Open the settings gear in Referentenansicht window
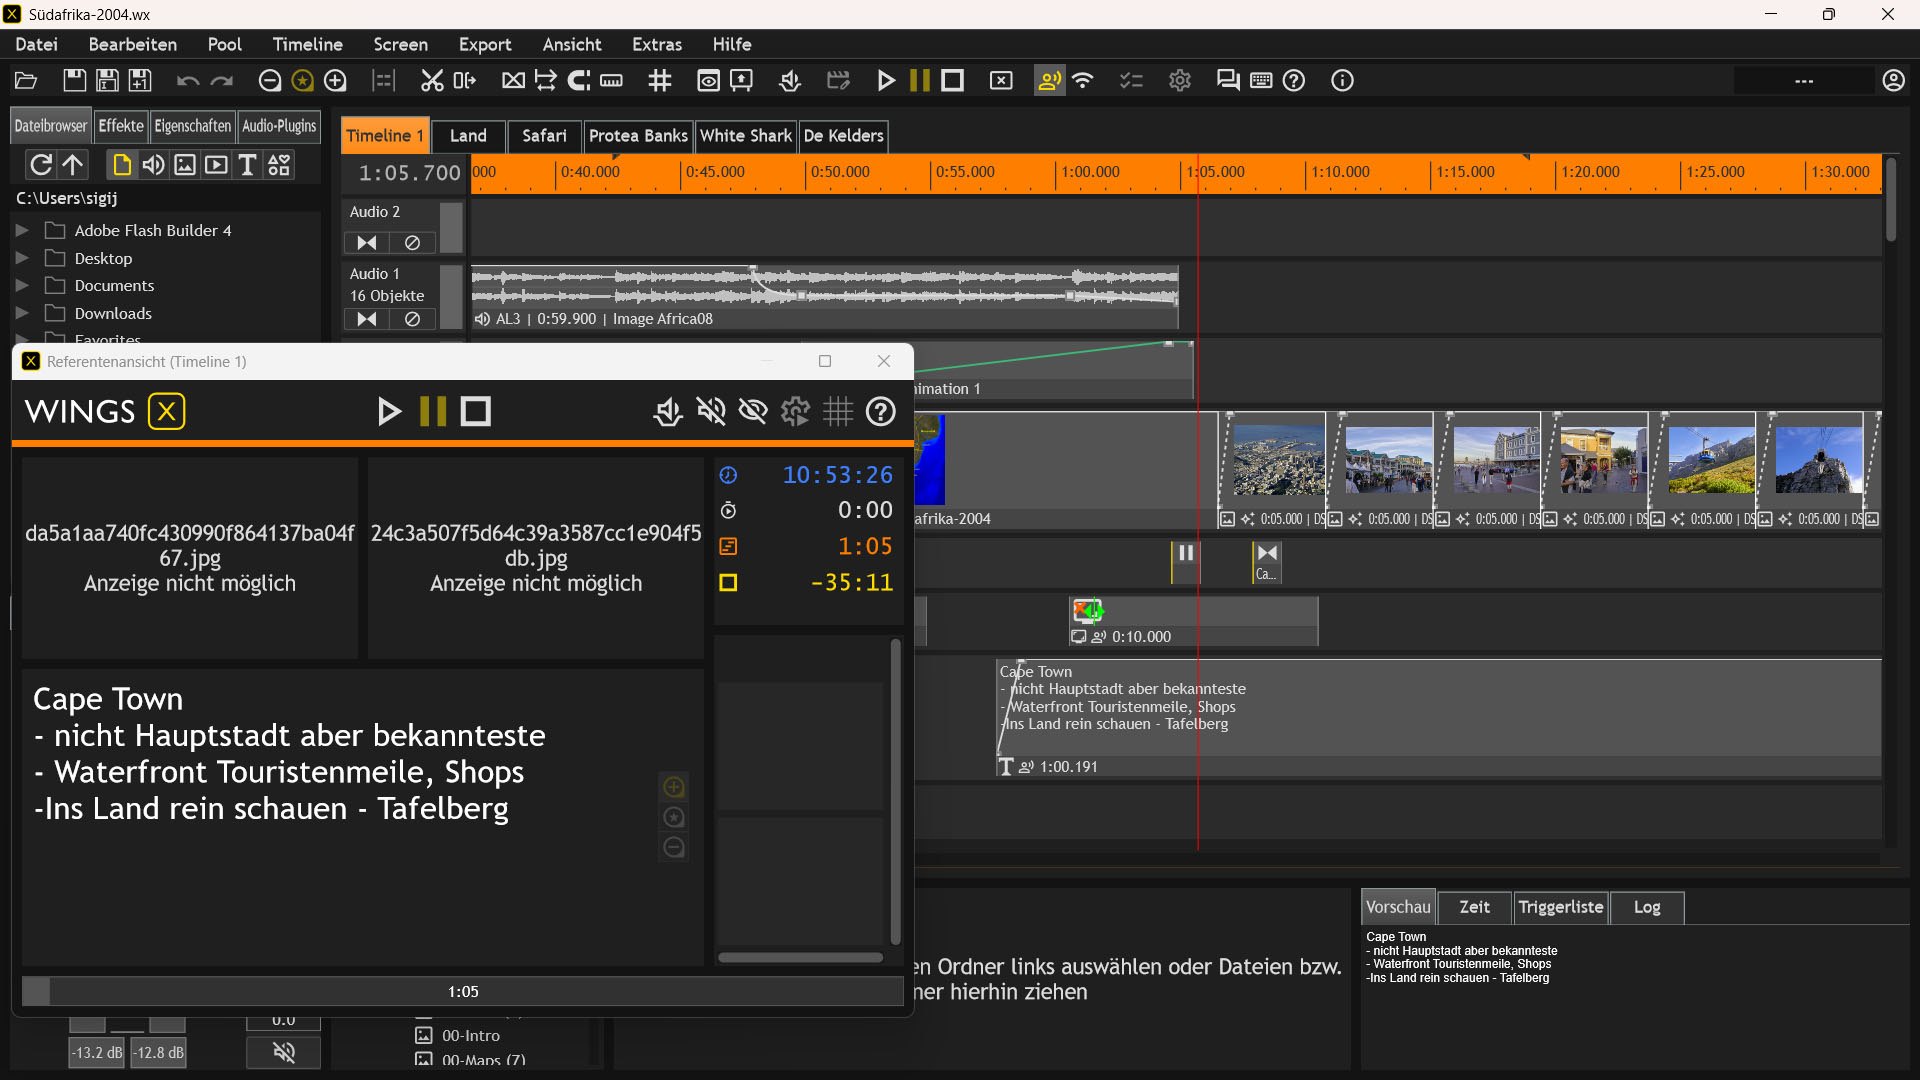Screen dimensions: 1920x1080 click(795, 412)
